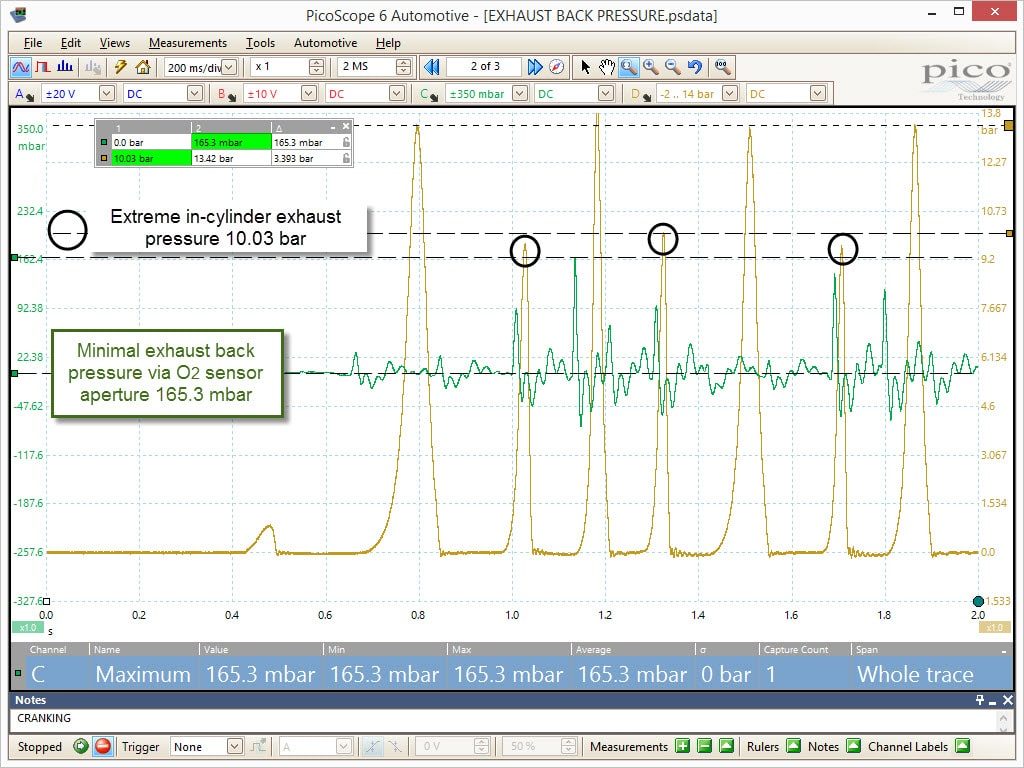Image resolution: width=1024 pixels, height=768 pixels.
Task: Go to previous waveform buffer
Action: (432, 67)
